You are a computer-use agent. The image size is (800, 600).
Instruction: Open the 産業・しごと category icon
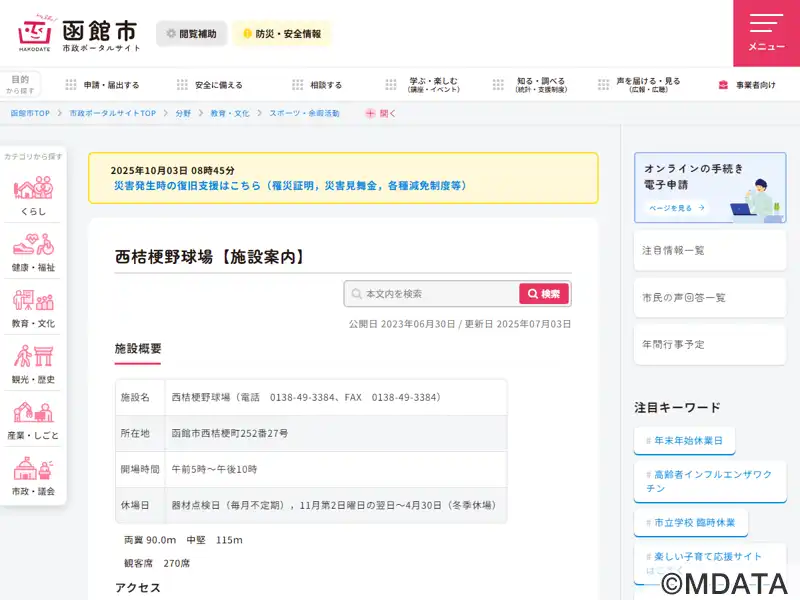point(33,420)
